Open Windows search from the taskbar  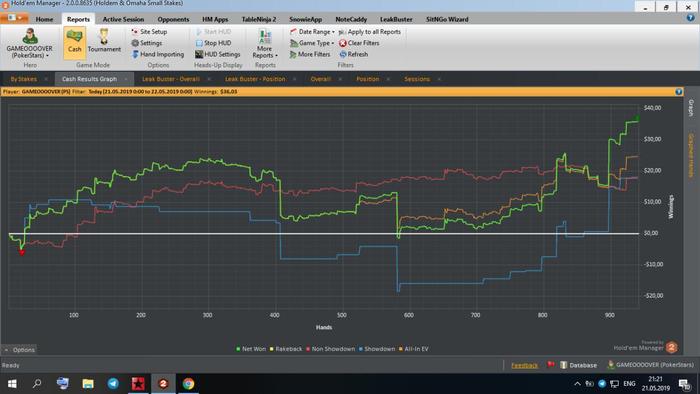[x=37, y=383]
